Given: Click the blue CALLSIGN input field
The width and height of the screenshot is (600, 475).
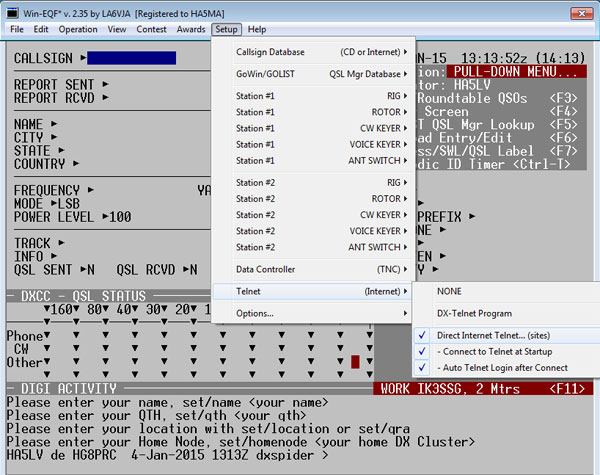Looking at the screenshot, I should pos(132,58).
